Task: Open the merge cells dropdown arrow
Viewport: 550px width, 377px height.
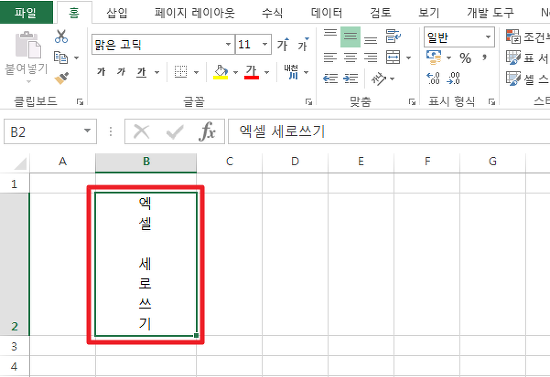Action: tap(409, 58)
